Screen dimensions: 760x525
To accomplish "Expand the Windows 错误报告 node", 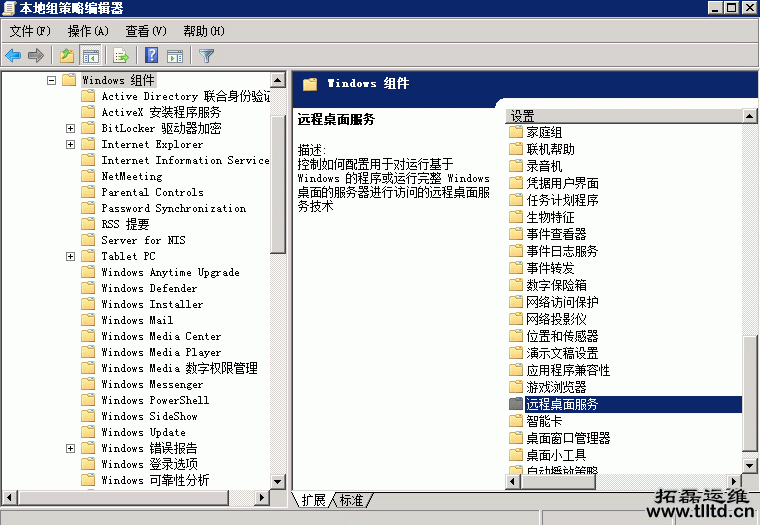I will pos(70,448).
